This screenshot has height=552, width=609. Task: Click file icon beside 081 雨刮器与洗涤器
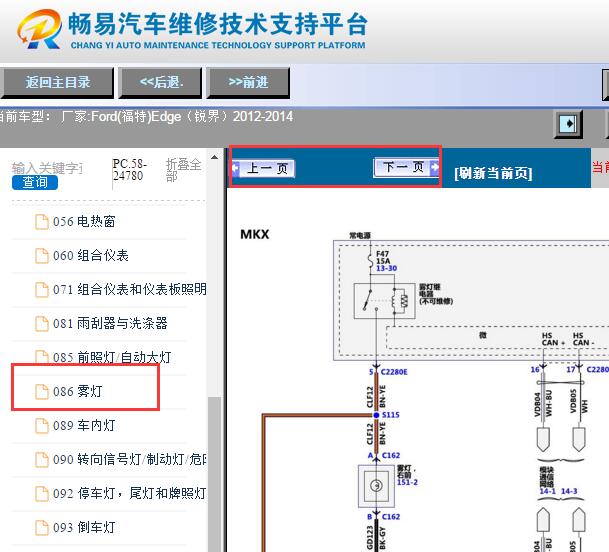pyautogui.click(x=42, y=324)
